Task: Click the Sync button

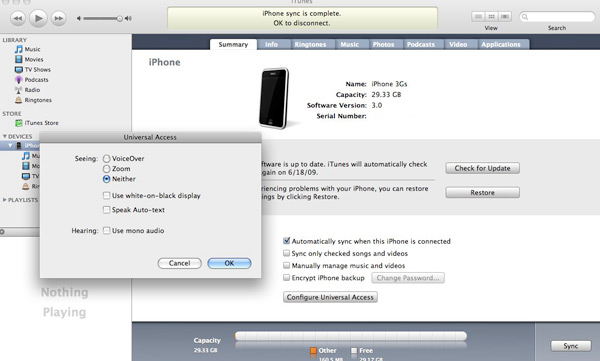Action: coord(571,346)
